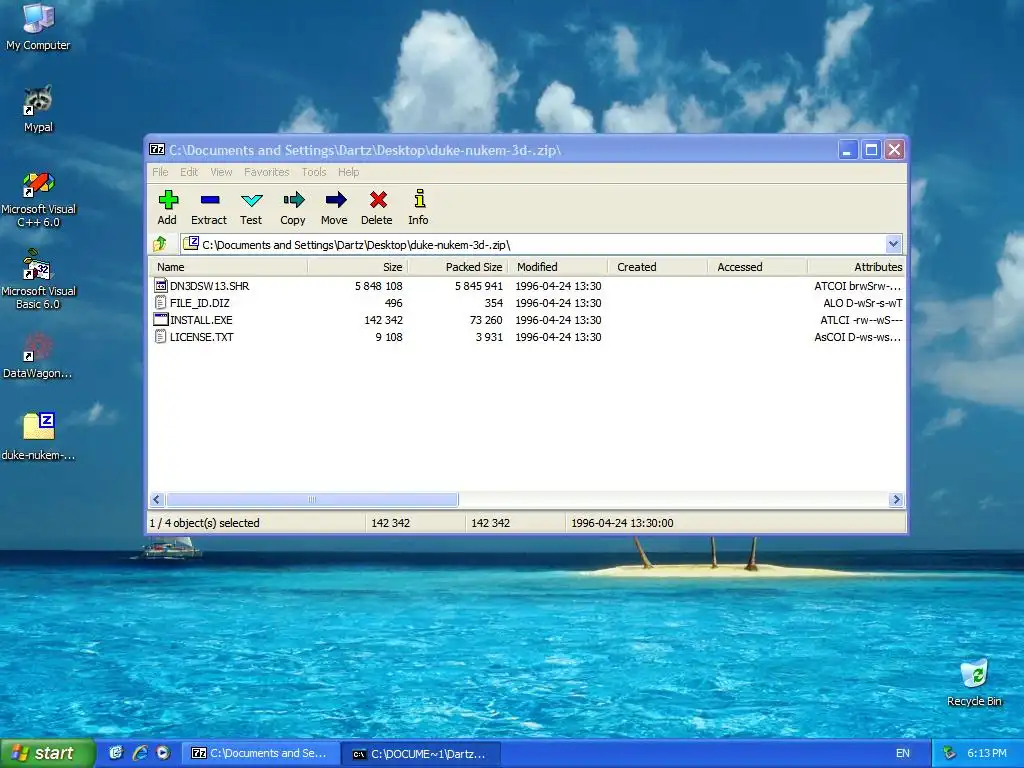Click the Start button
1024x768 pixels.
point(47,753)
